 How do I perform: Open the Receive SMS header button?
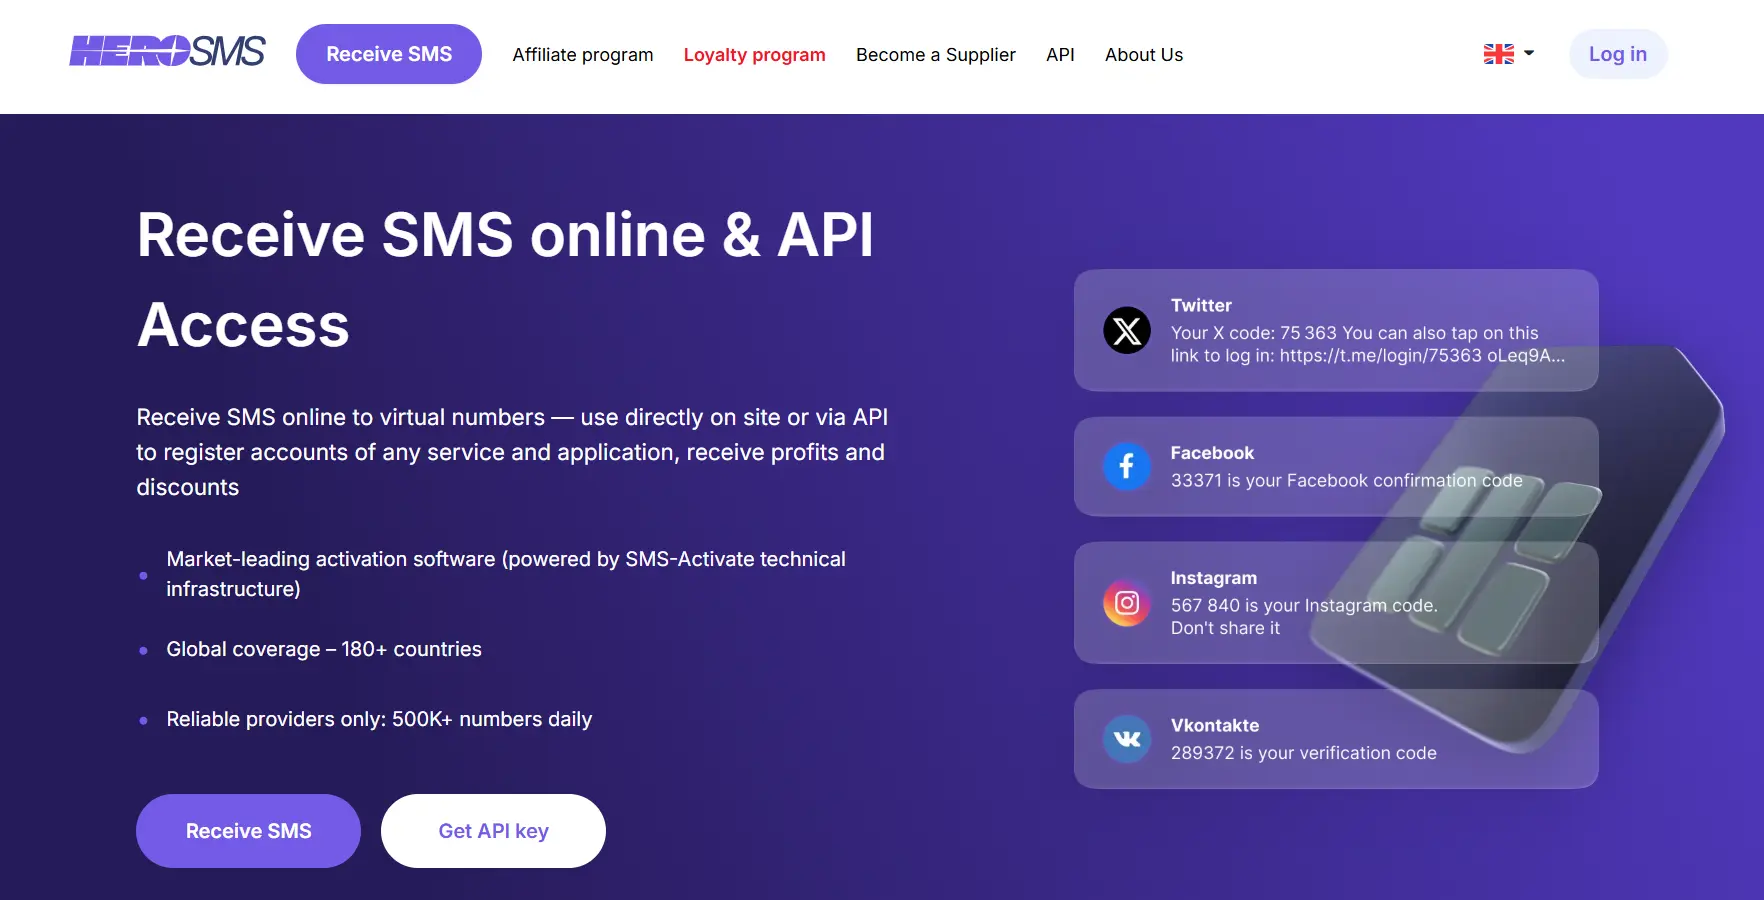coord(389,54)
